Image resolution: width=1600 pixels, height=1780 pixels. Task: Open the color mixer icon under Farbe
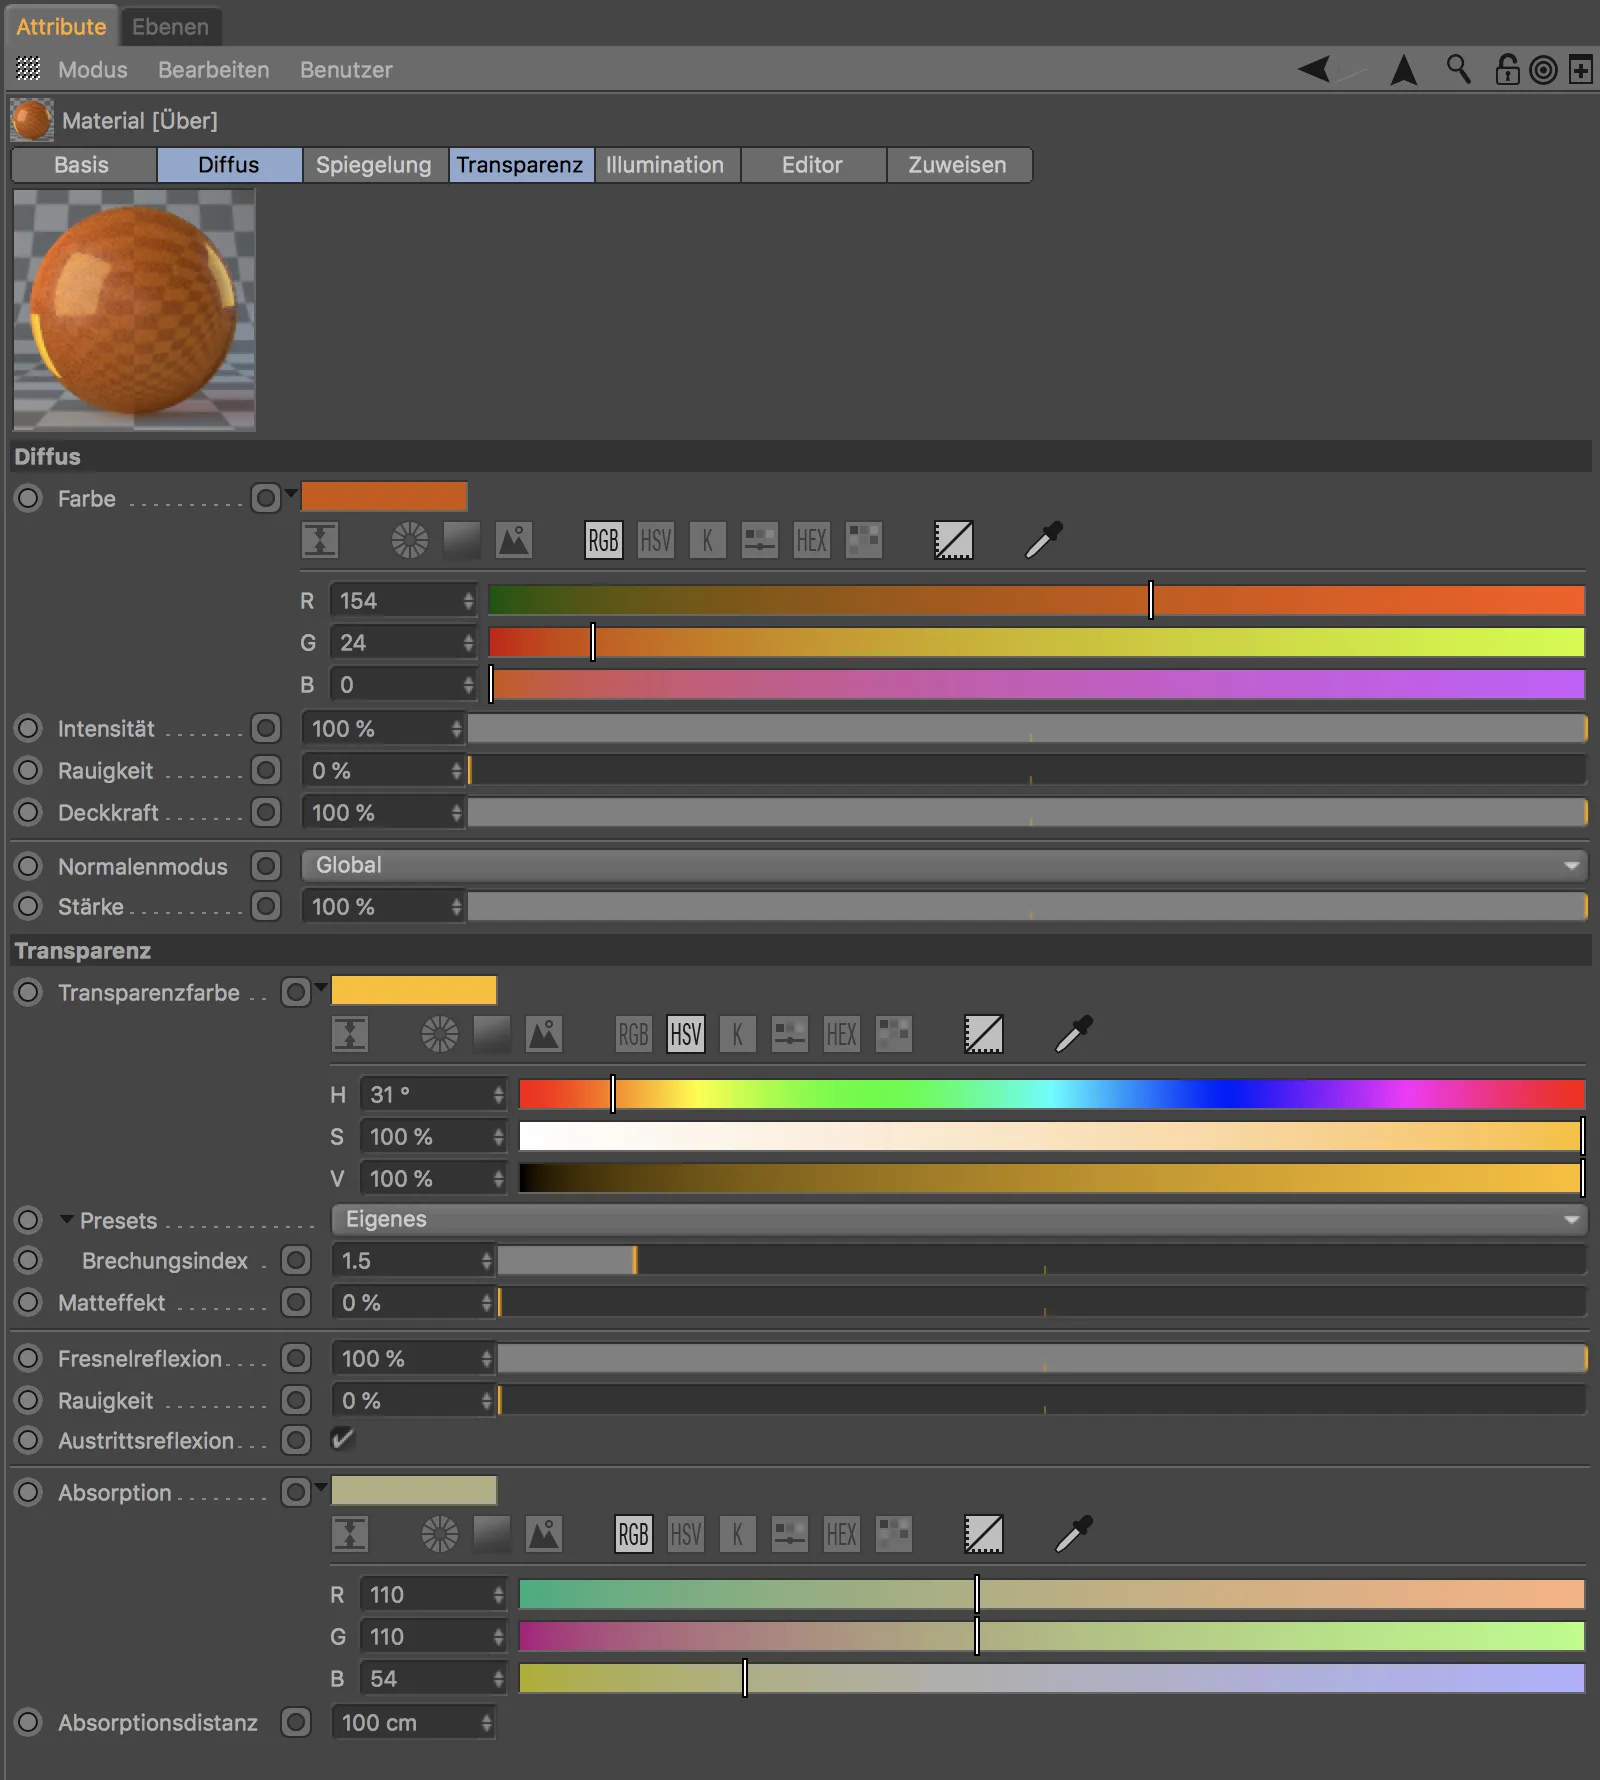(x=759, y=541)
